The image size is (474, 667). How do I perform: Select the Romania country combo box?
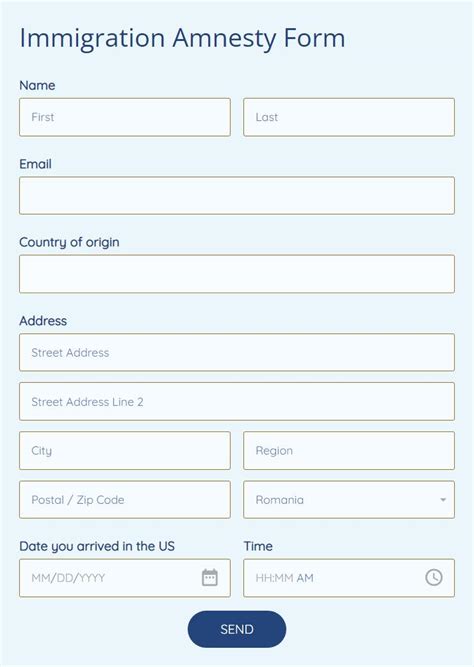(349, 500)
